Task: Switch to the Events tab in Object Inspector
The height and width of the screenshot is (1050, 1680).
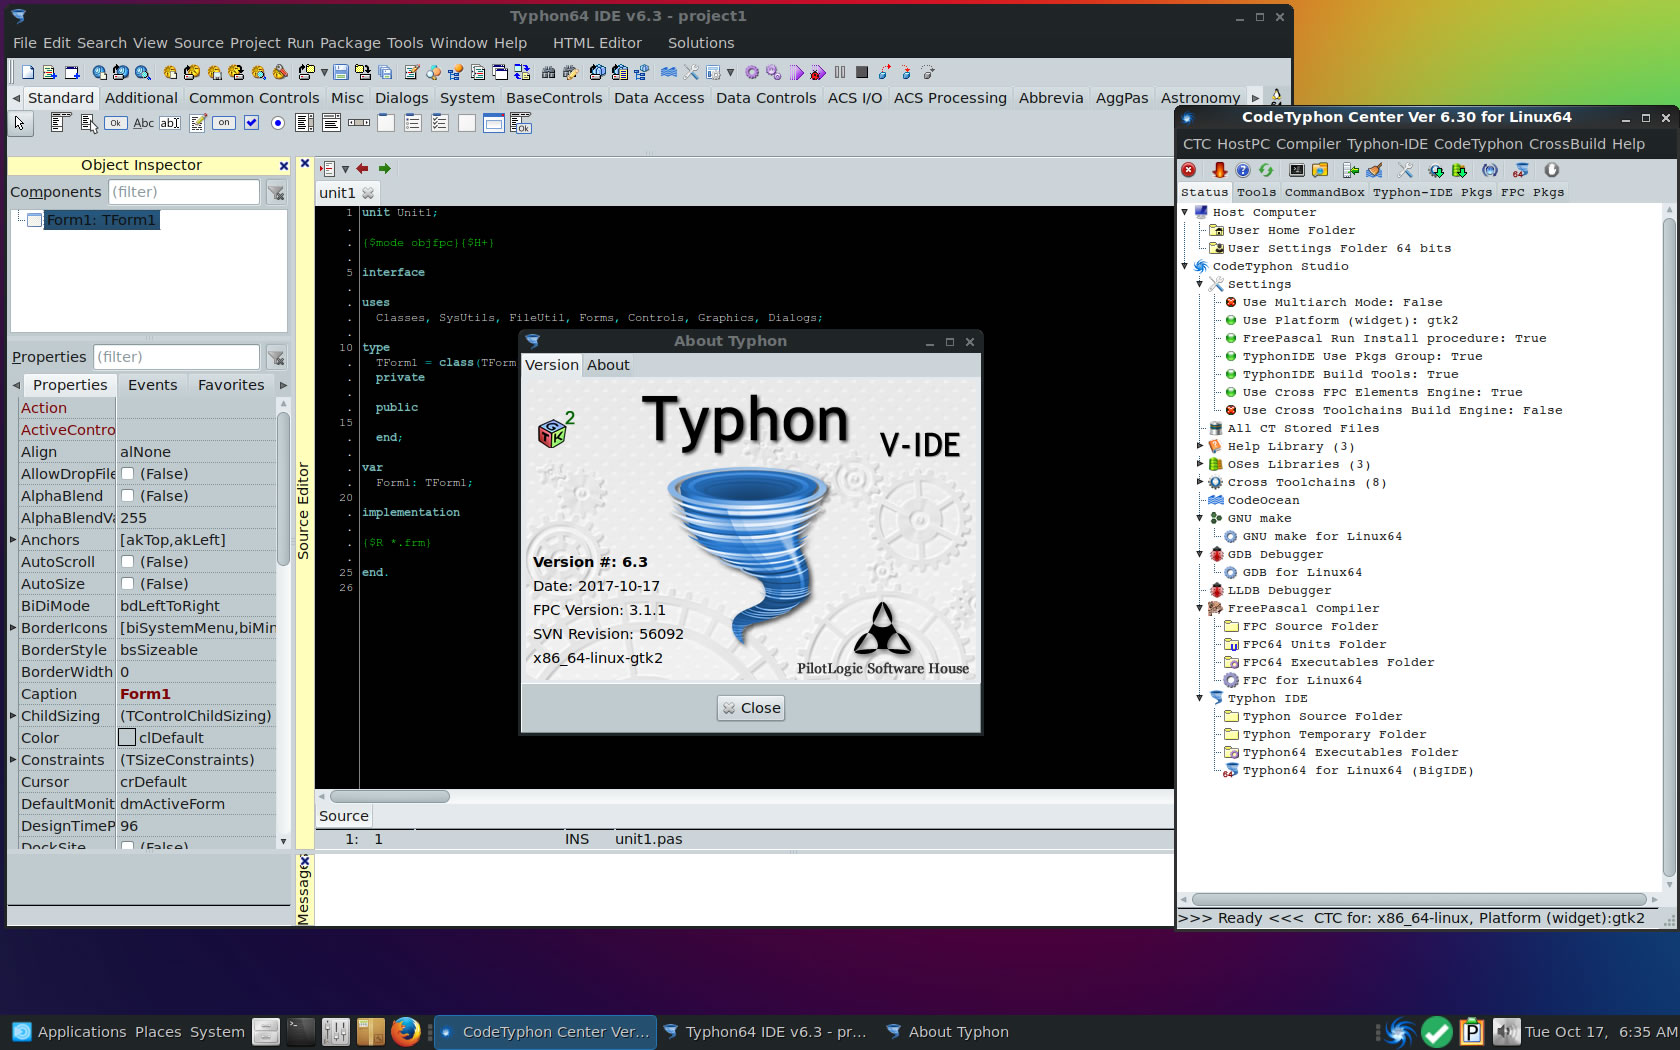Action: [152, 385]
